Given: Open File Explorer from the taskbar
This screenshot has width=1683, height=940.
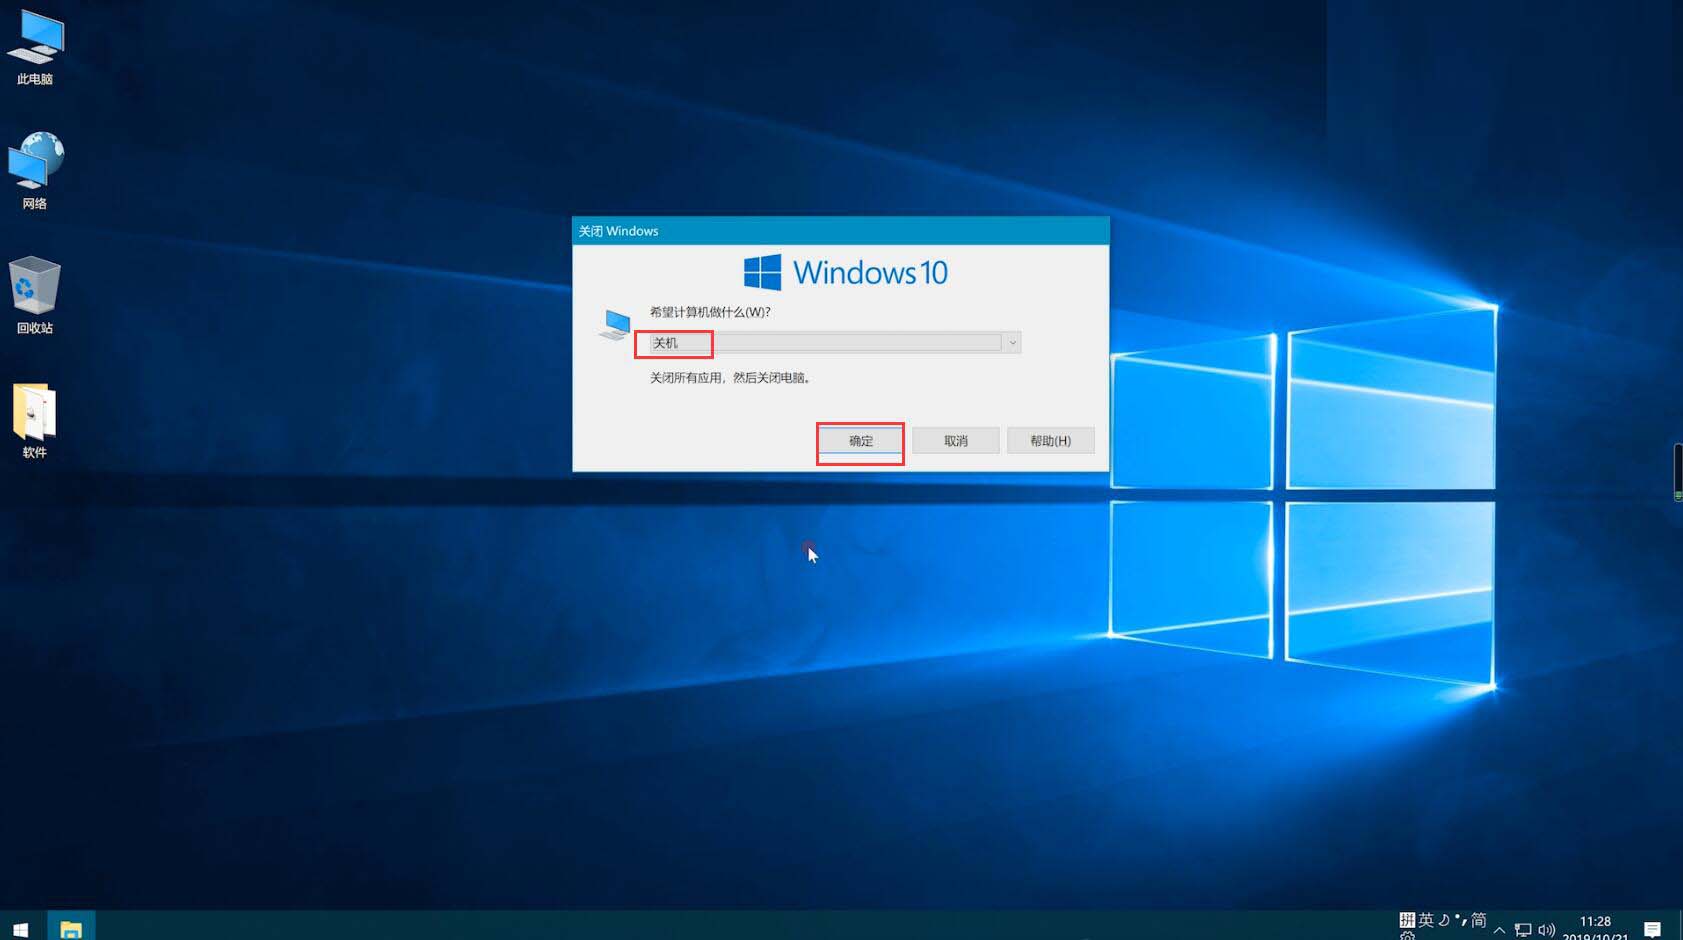Looking at the screenshot, I should [x=71, y=929].
